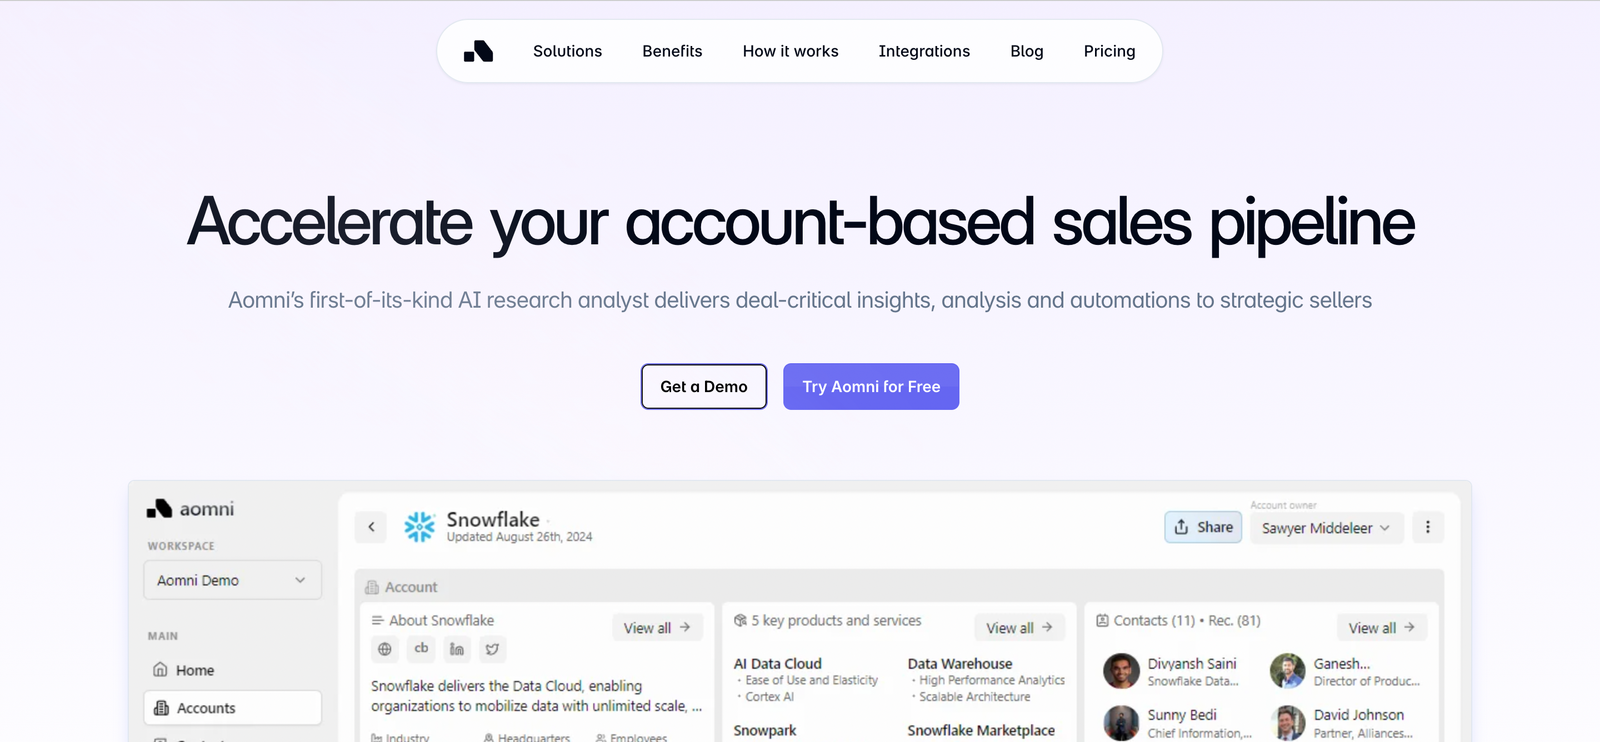
Task: Click the Share button
Action: point(1203,527)
